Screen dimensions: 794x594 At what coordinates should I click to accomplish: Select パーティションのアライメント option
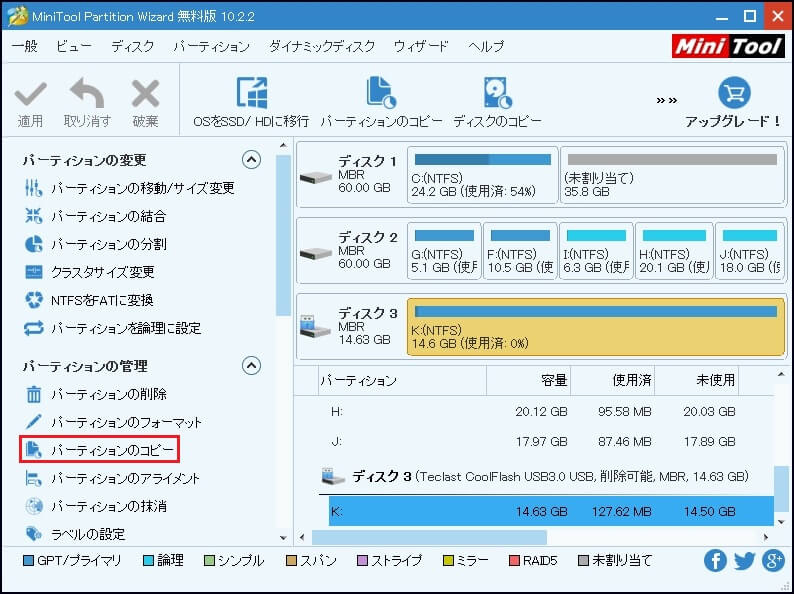[112, 478]
